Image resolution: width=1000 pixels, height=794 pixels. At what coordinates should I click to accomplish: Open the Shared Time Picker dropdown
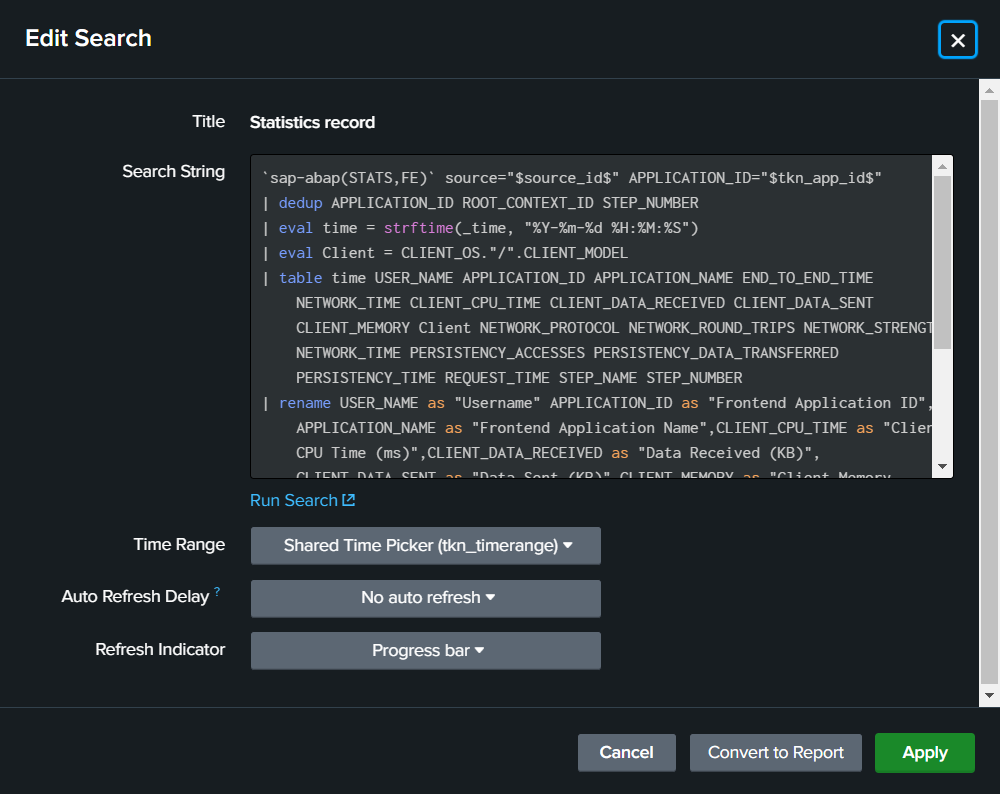click(x=426, y=546)
